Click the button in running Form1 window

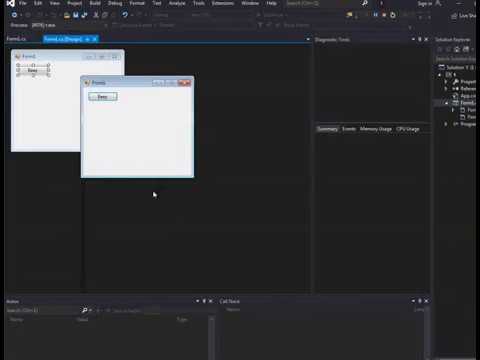(103, 97)
